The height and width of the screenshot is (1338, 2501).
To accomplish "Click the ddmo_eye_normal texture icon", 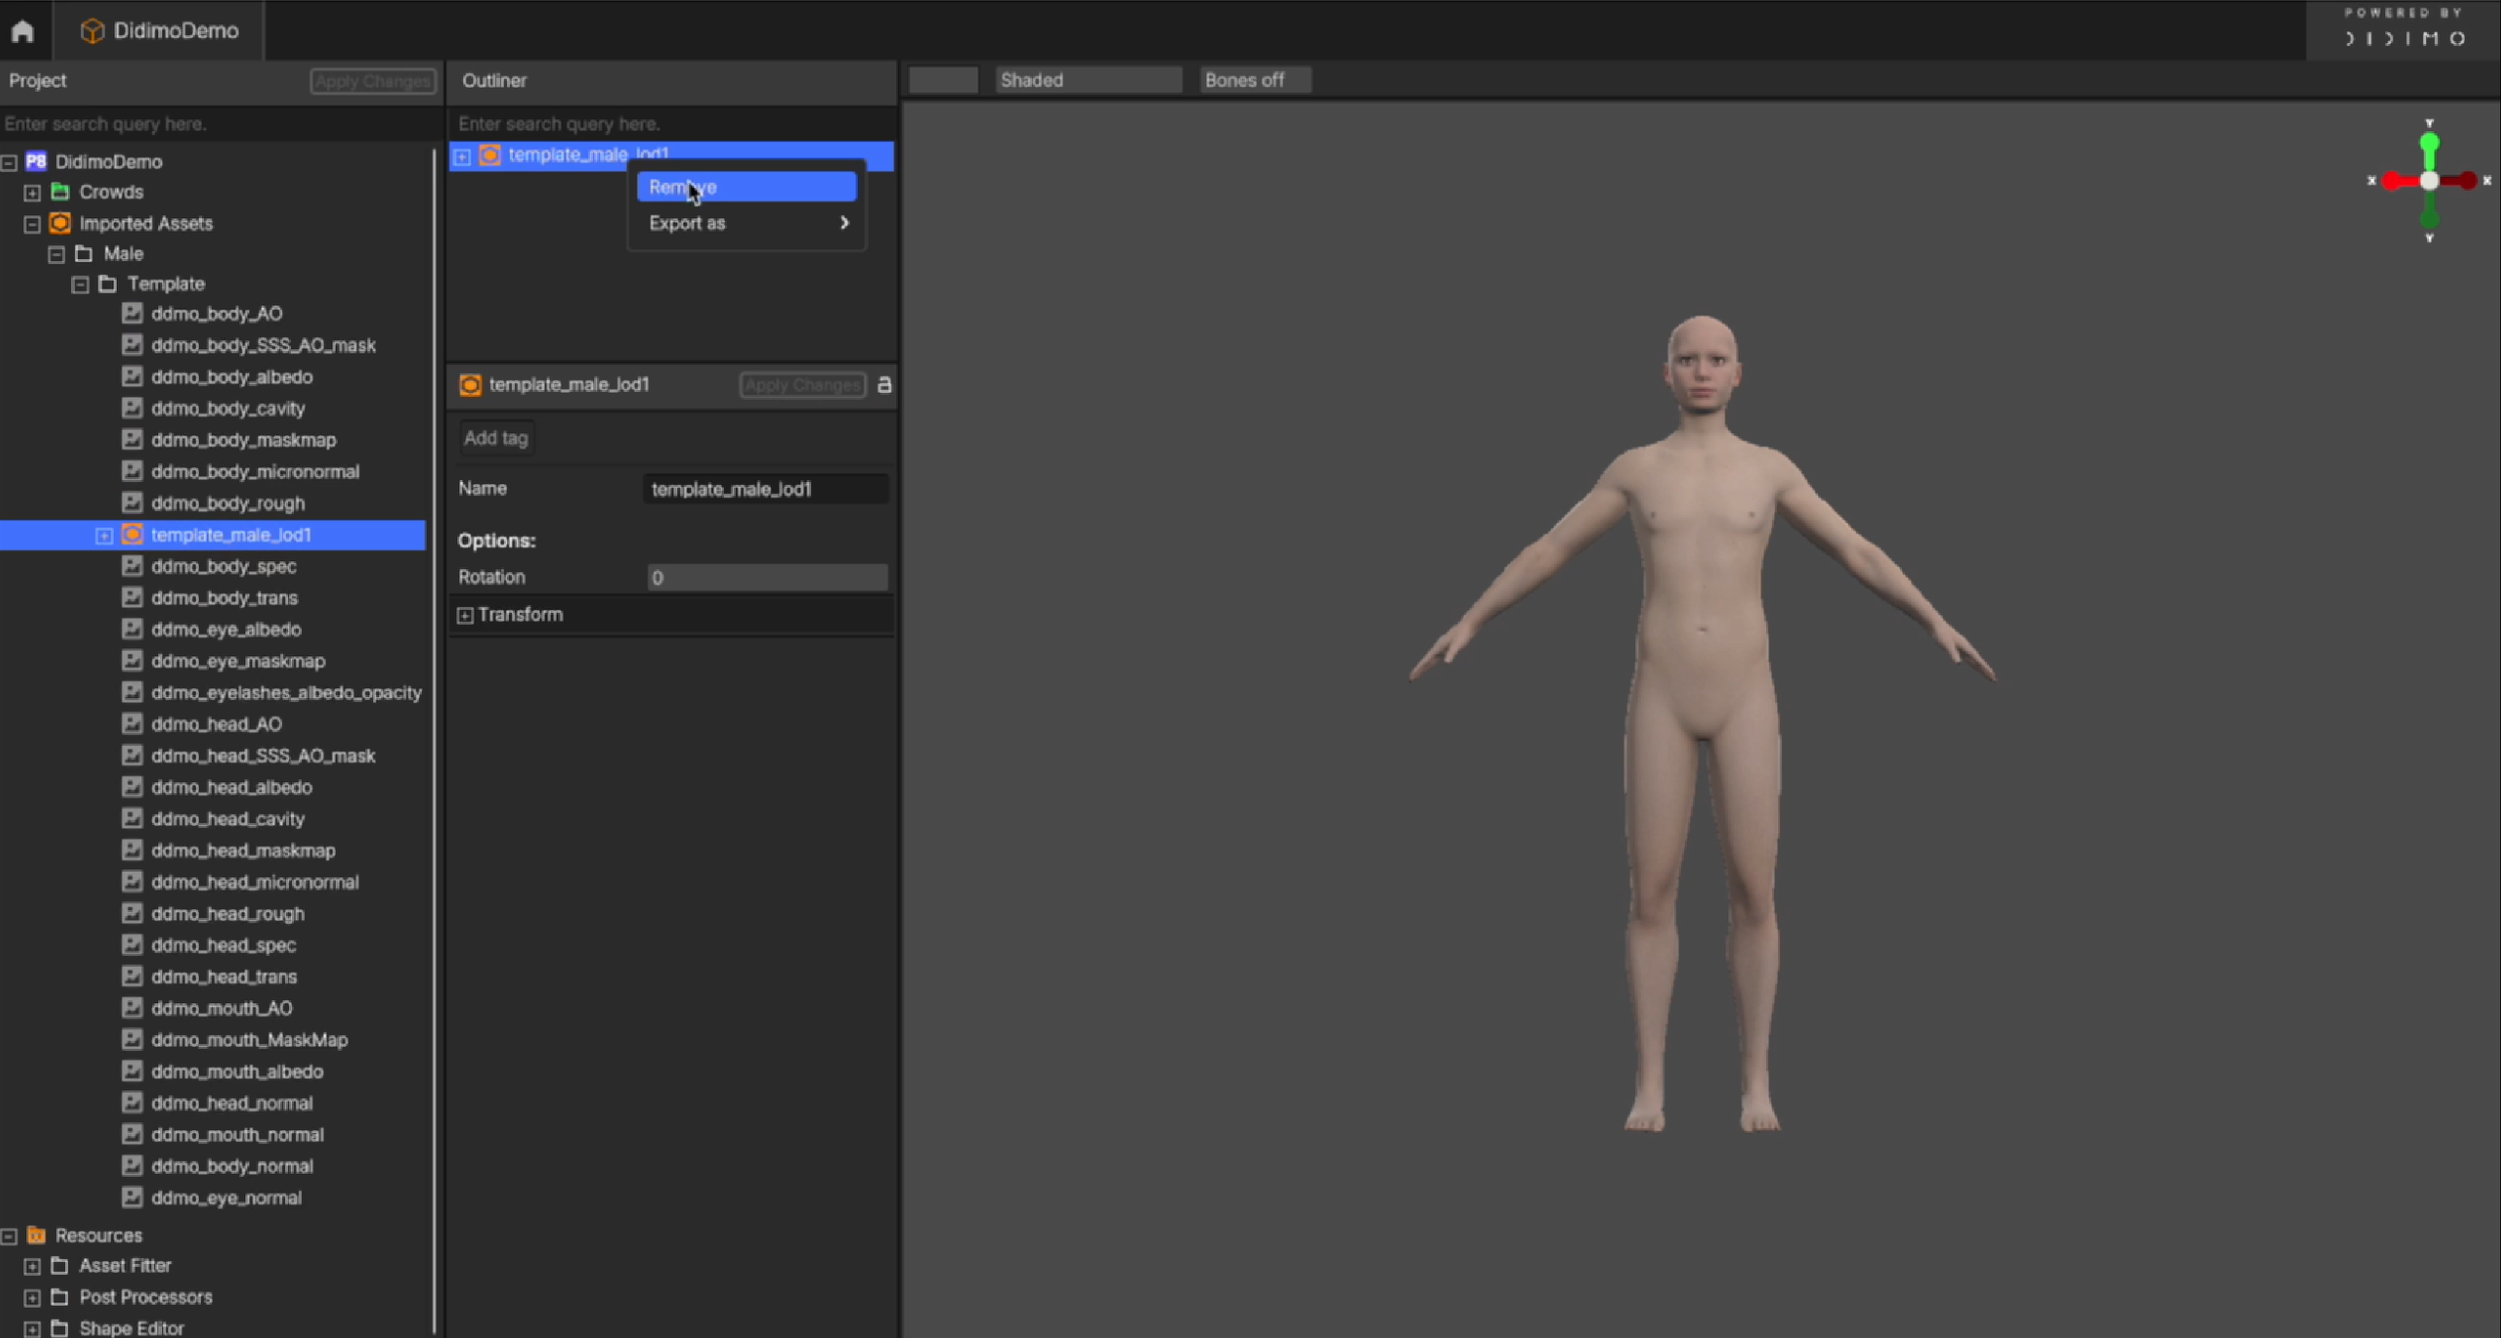I will [132, 1197].
